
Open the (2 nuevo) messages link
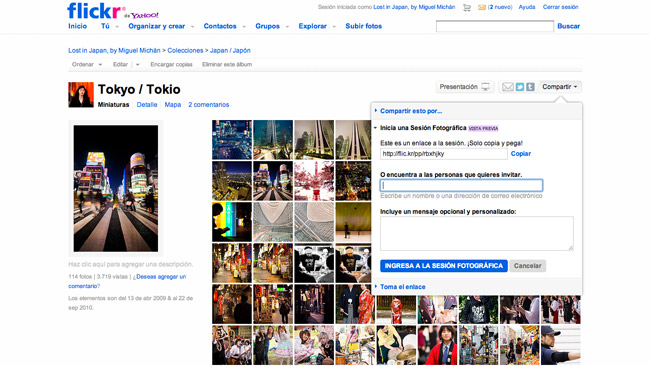pyautogui.click(x=500, y=7)
